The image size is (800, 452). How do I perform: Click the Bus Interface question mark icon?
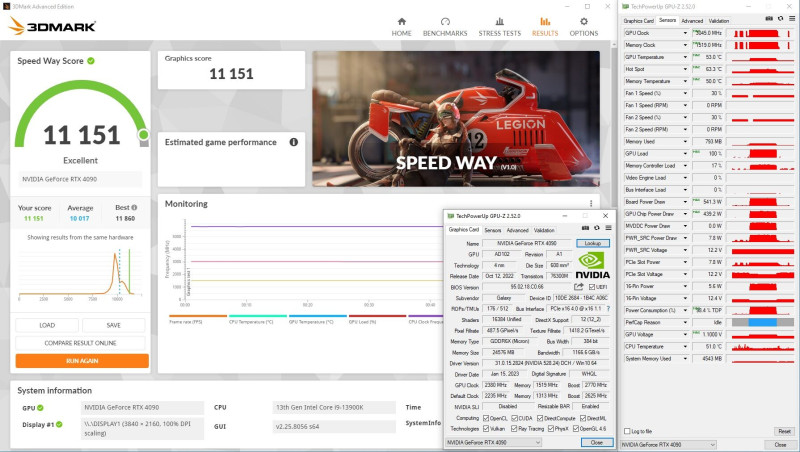click(608, 309)
